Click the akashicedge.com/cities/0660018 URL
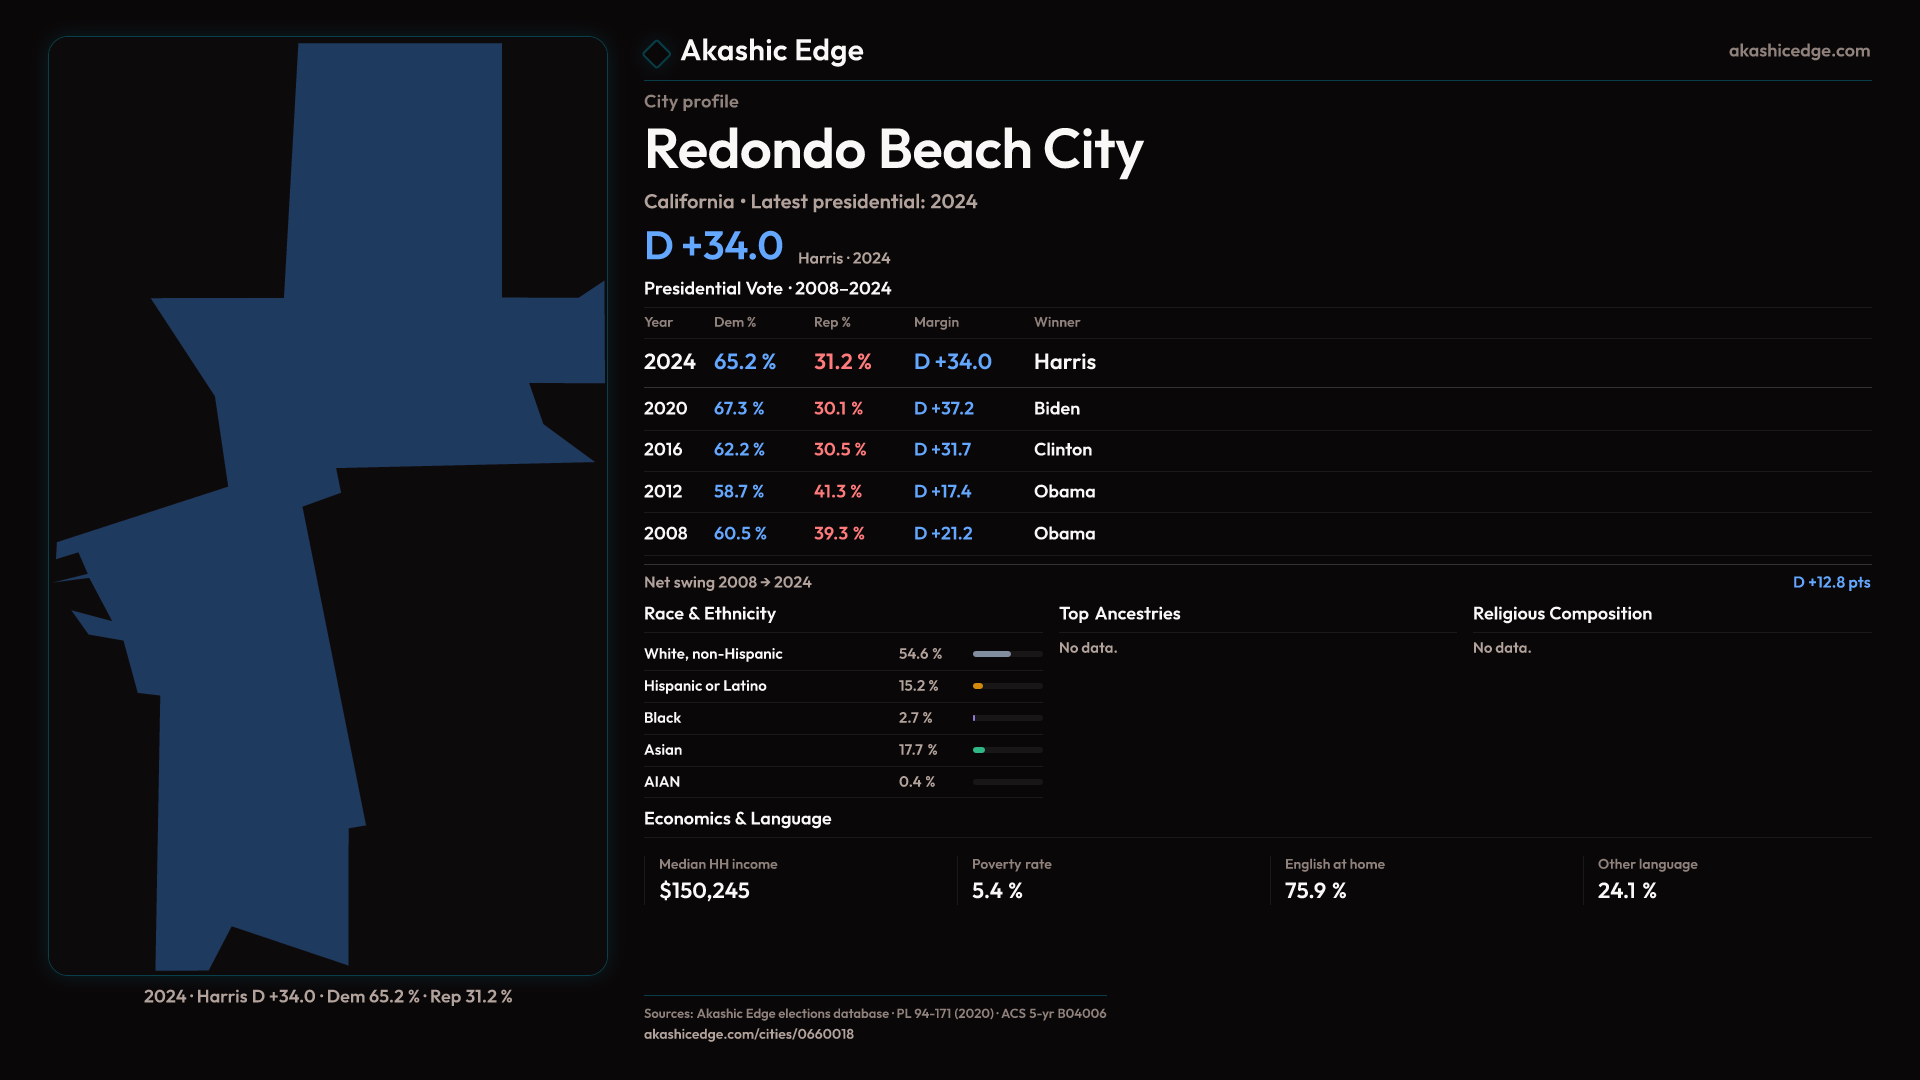Screen dimensions: 1920x1080 tap(748, 1034)
